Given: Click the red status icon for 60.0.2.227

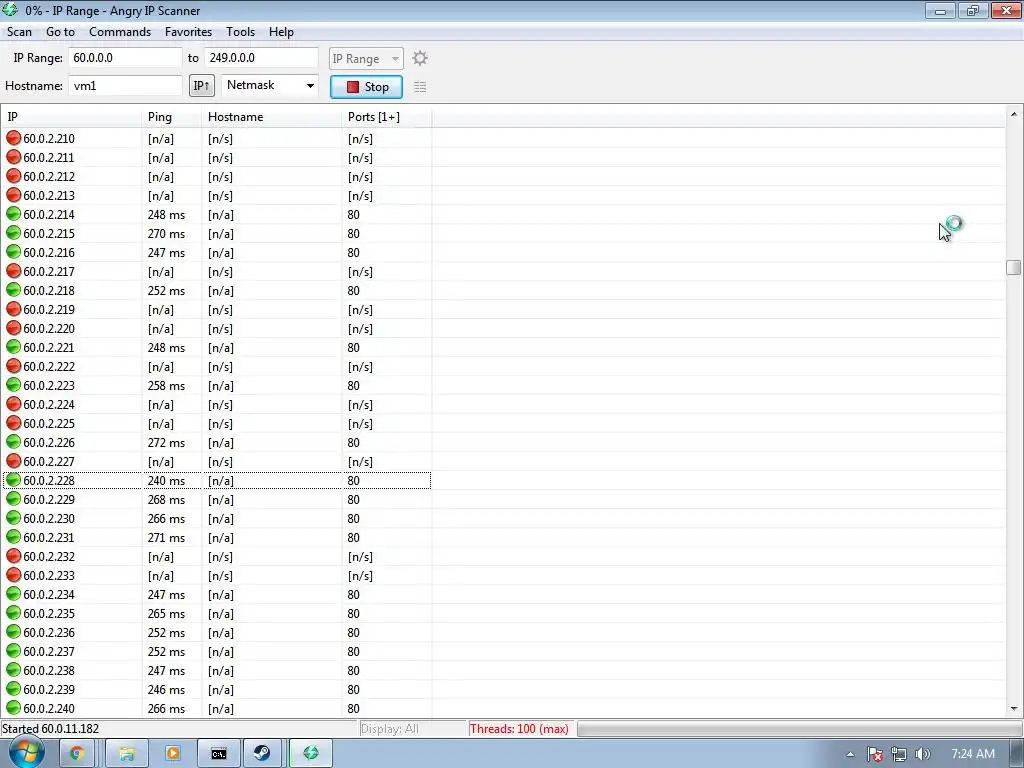Looking at the screenshot, I should 13,460.
